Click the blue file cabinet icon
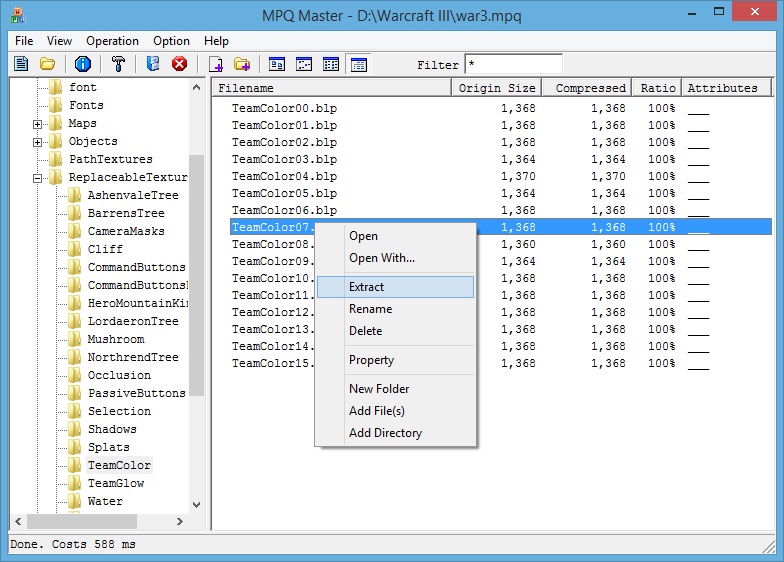The image size is (784, 562). tap(153, 64)
